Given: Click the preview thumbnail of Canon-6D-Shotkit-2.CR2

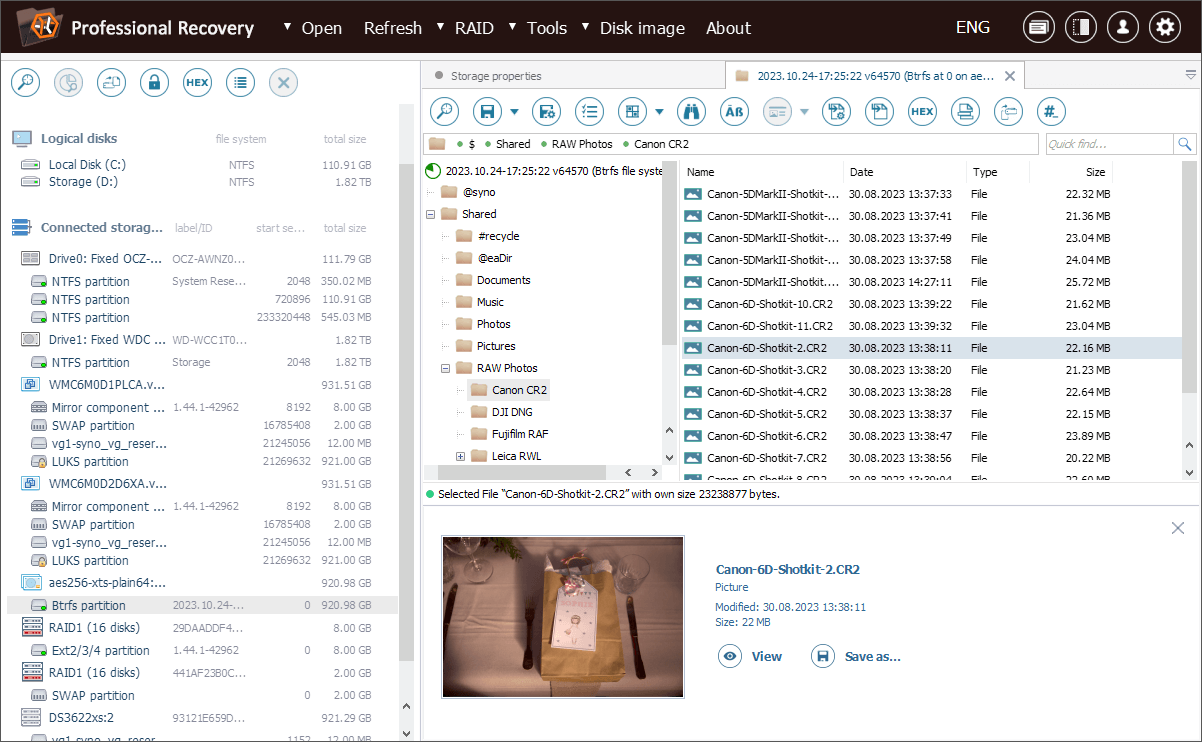Looking at the screenshot, I should click(x=563, y=616).
